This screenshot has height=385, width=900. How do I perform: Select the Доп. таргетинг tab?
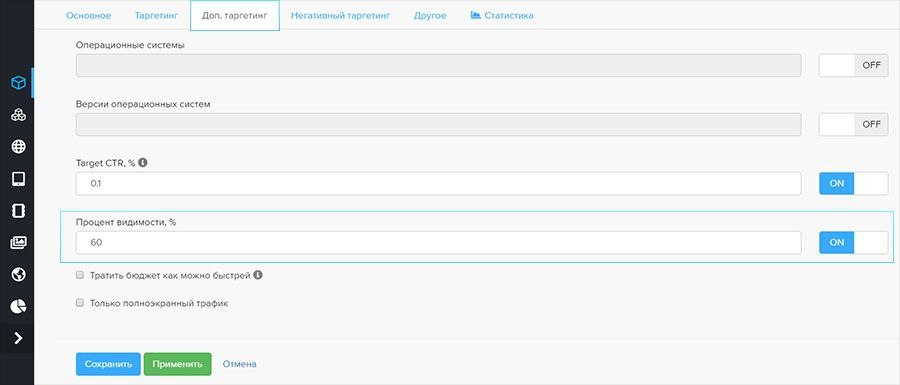235,15
